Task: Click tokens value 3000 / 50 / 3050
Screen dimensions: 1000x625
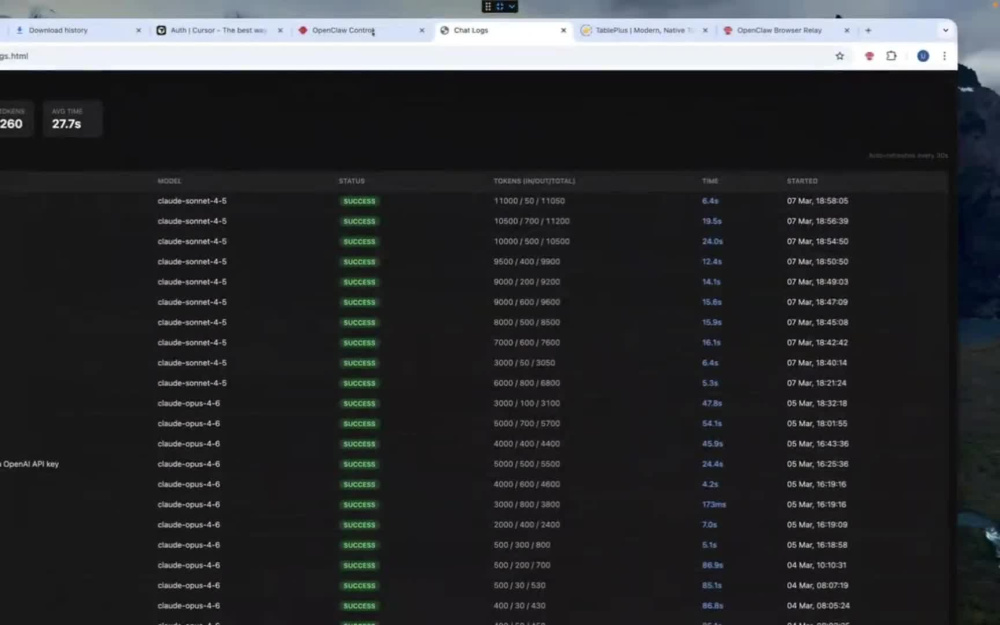Action: (524, 363)
